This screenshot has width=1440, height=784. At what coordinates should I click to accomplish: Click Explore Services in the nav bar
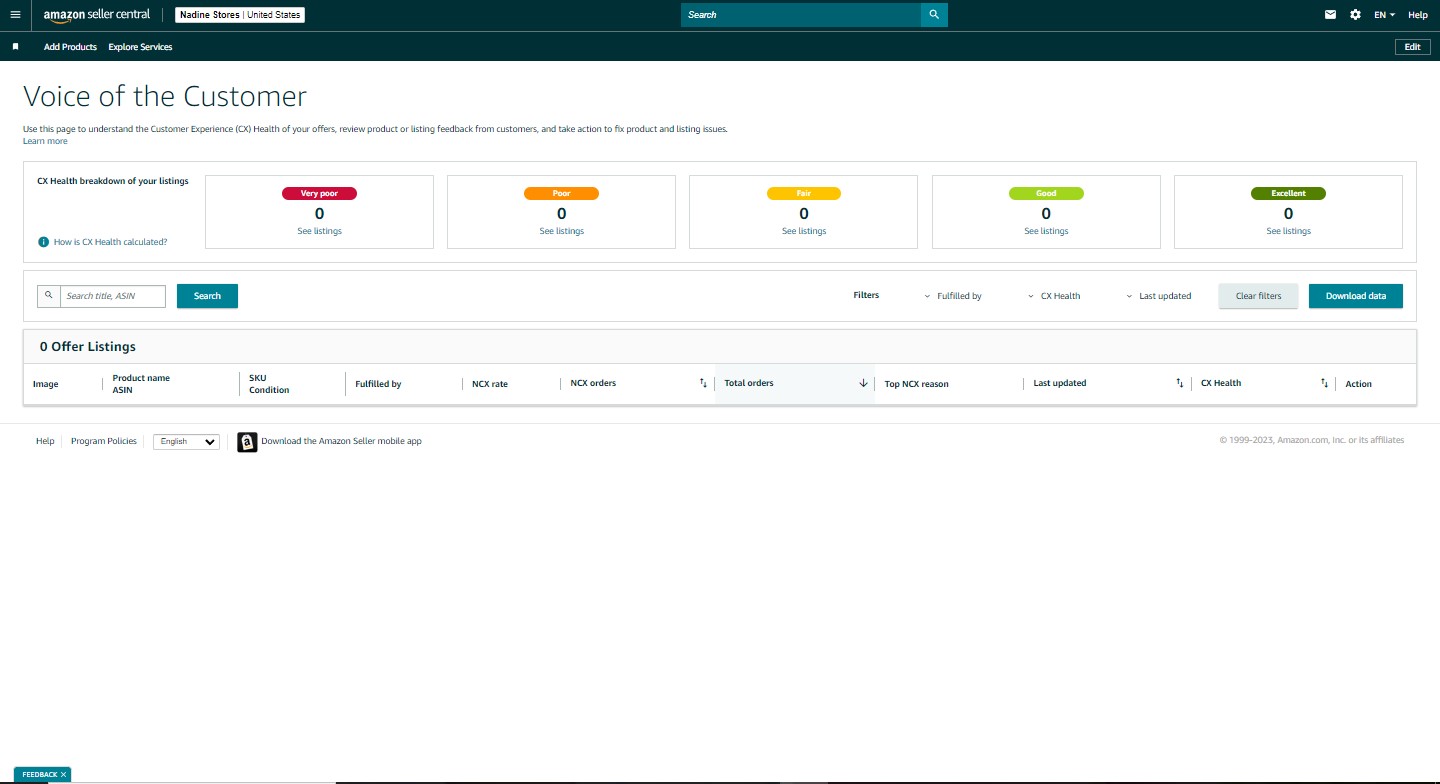[x=140, y=47]
